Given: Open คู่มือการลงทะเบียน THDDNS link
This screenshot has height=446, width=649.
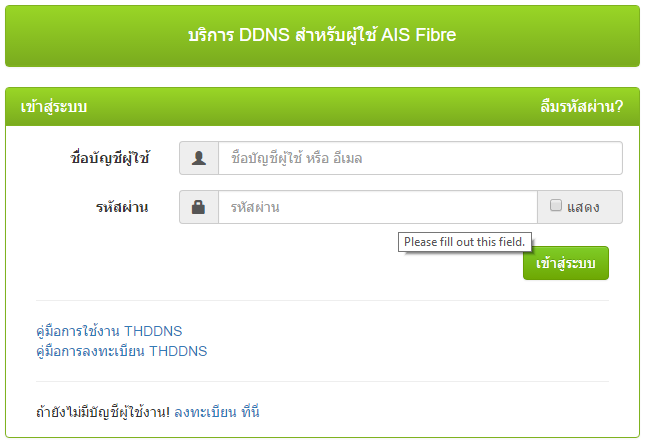Looking at the screenshot, I should coord(122,351).
